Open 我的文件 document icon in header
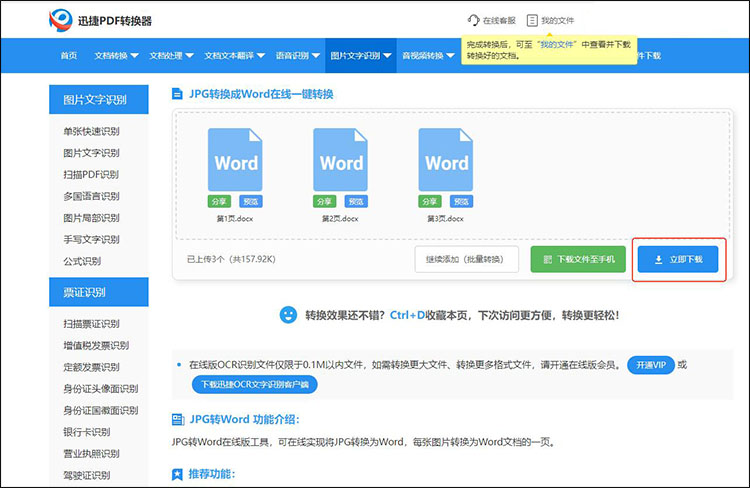Screen dimensions: 750x488 tap(532, 20)
